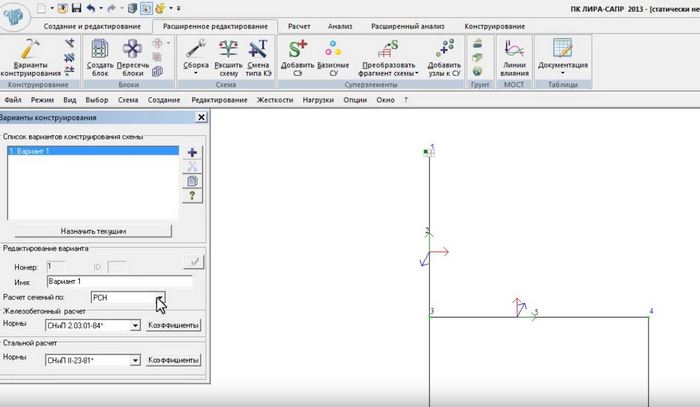The width and height of the screenshot is (700, 407).
Task: Click the help question mark in variants panel
Action: point(193,194)
